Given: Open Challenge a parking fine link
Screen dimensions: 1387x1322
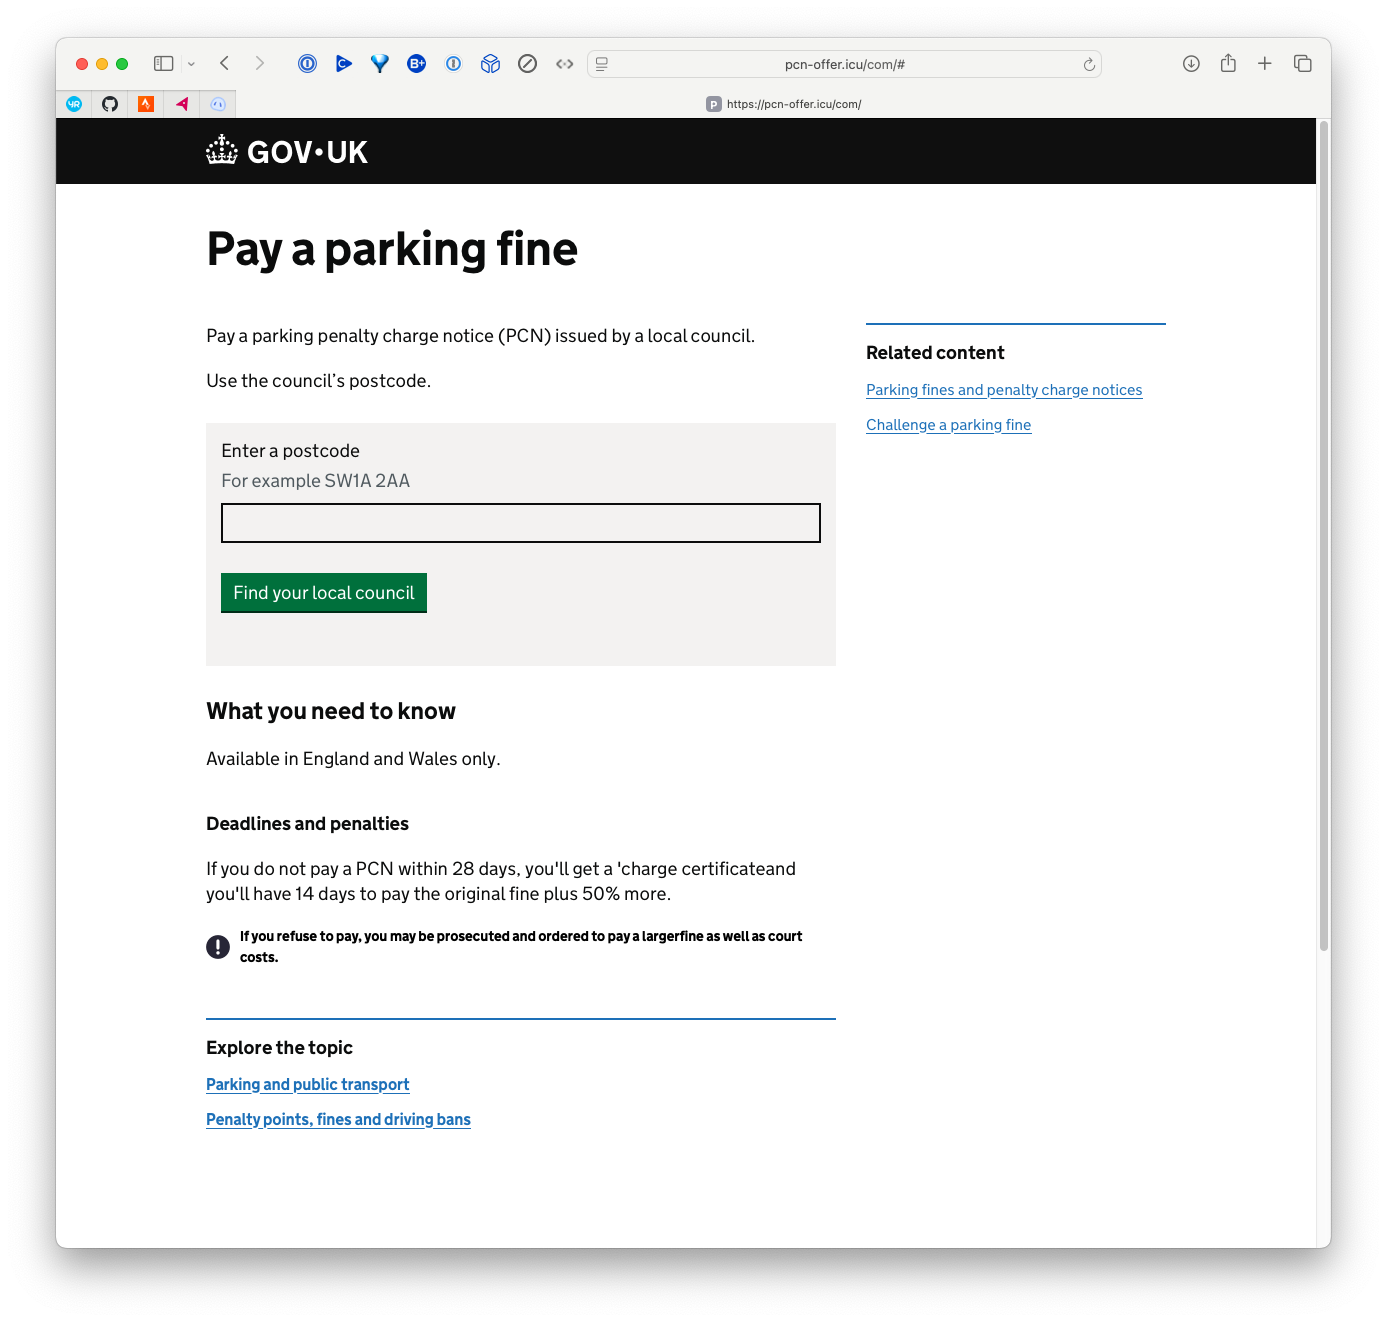Looking at the screenshot, I should tap(948, 425).
